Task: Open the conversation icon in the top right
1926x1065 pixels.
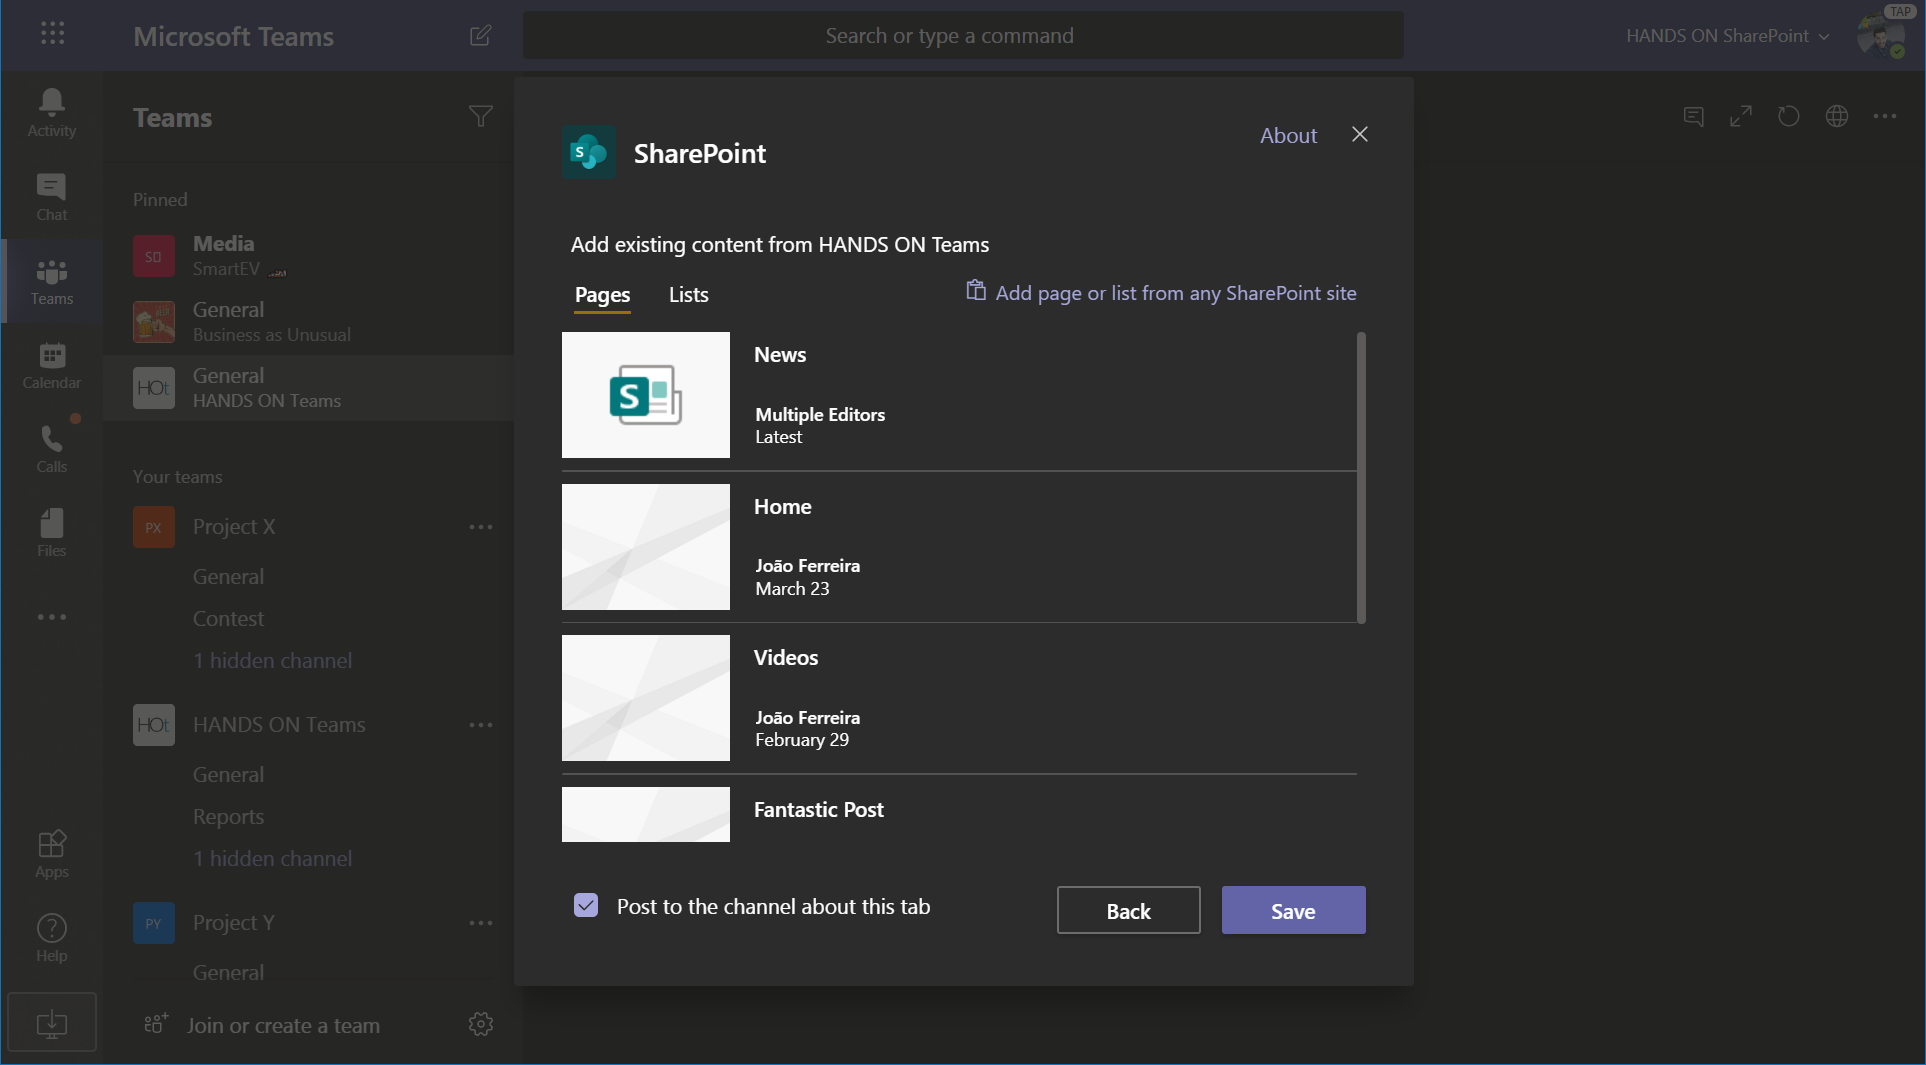Action: click(x=1692, y=117)
